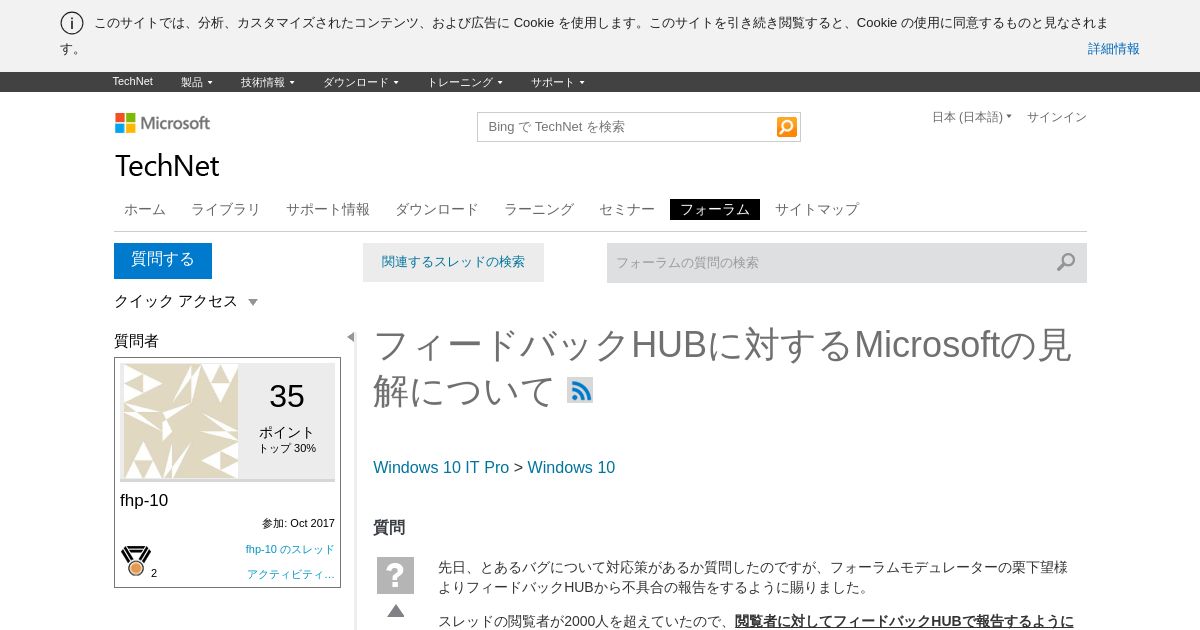Go to the ライブラリ tab
The height and width of the screenshot is (630, 1200).
pyautogui.click(x=226, y=209)
